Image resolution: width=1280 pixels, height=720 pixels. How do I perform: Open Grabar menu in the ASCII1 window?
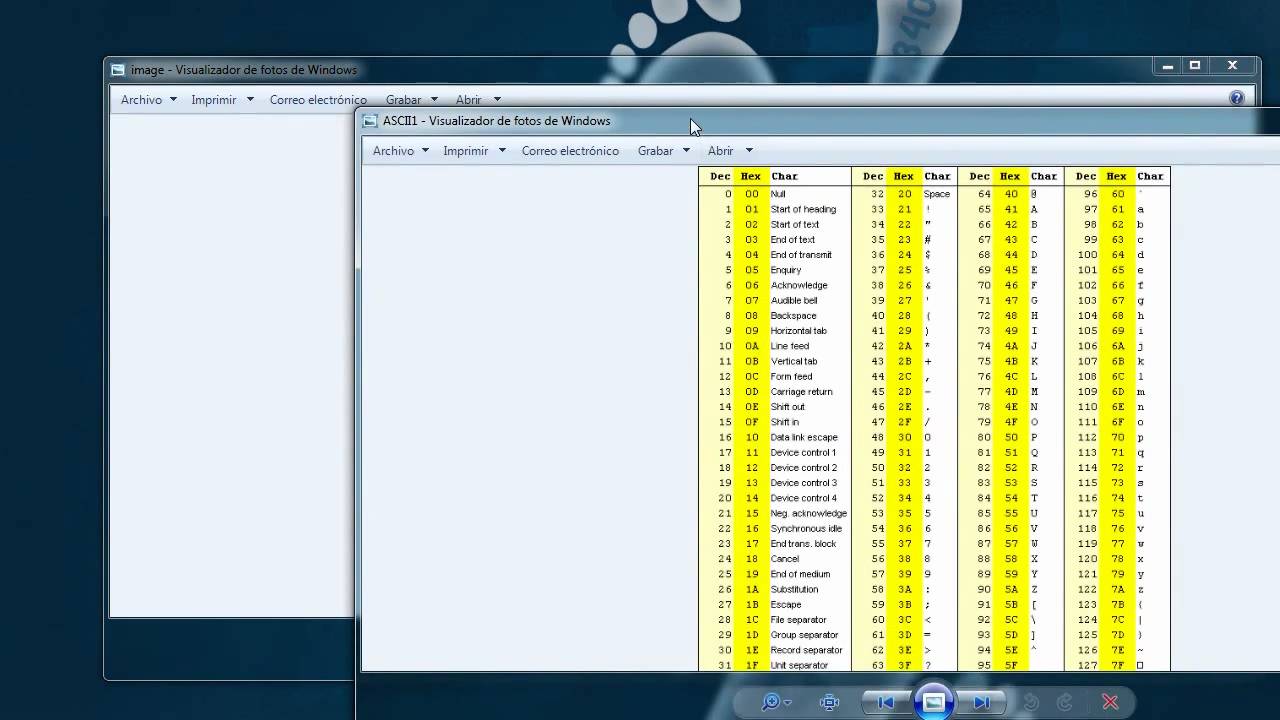pos(664,151)
